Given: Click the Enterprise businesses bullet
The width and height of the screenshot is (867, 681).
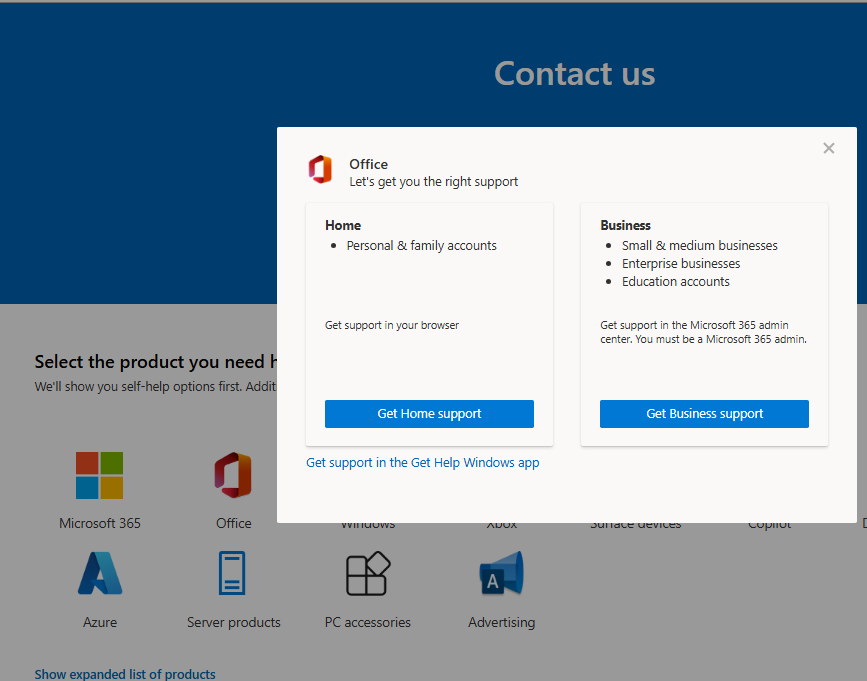Looking at the screenshot, I should coord(681,264).
